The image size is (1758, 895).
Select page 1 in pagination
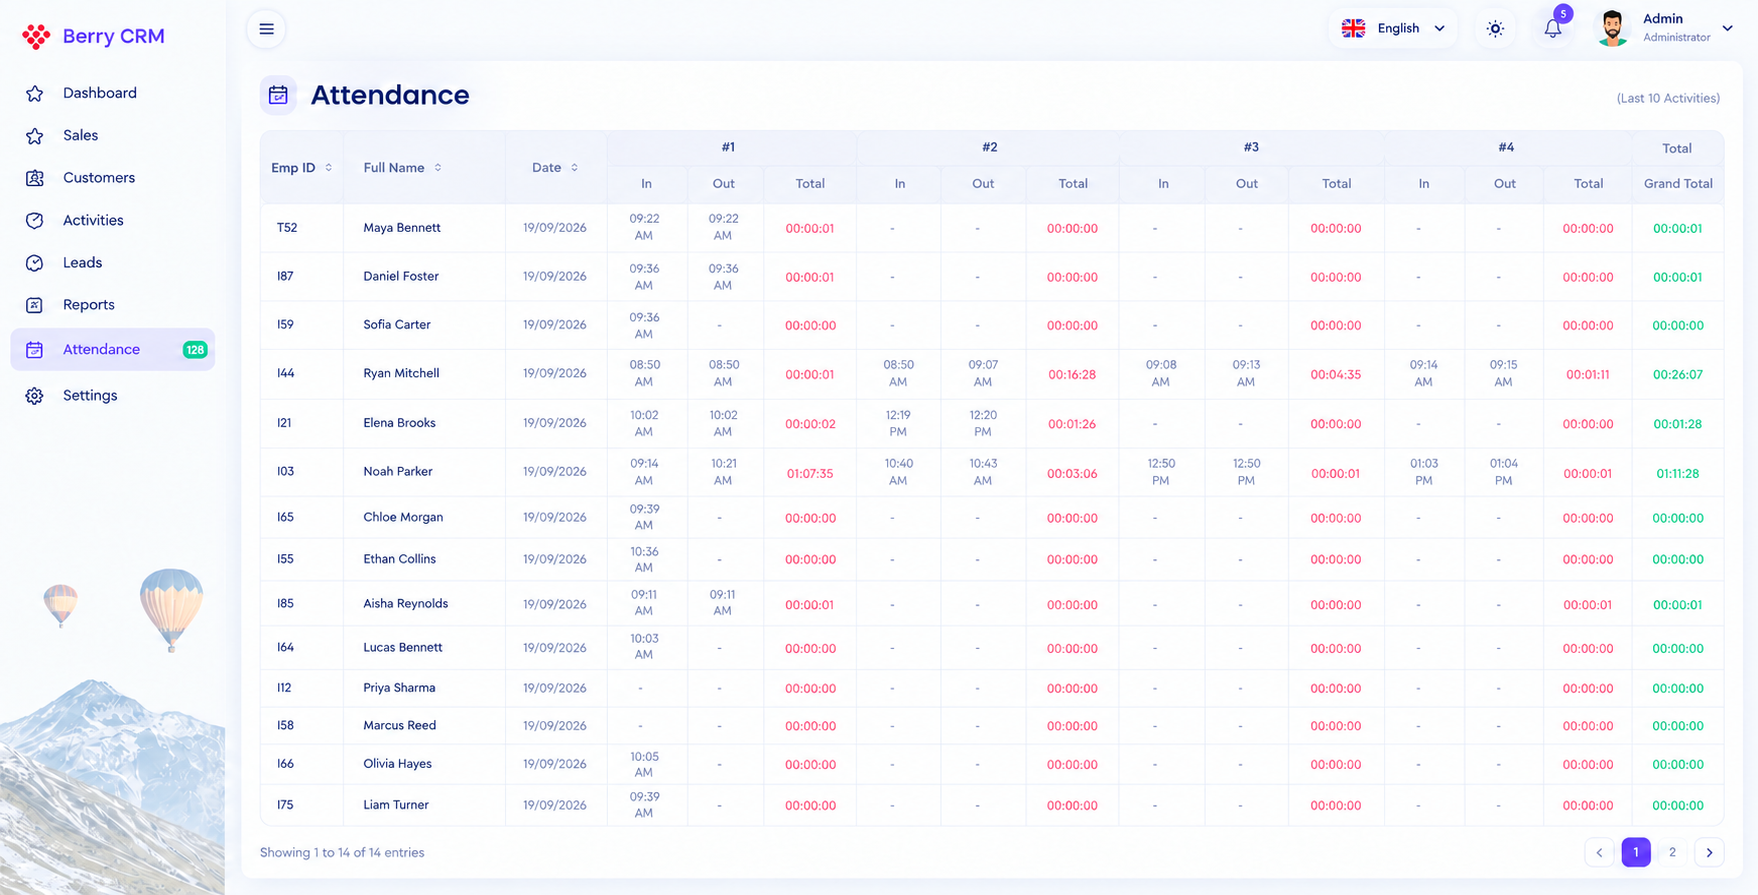pyautogui.click(x=1636, y=852)
